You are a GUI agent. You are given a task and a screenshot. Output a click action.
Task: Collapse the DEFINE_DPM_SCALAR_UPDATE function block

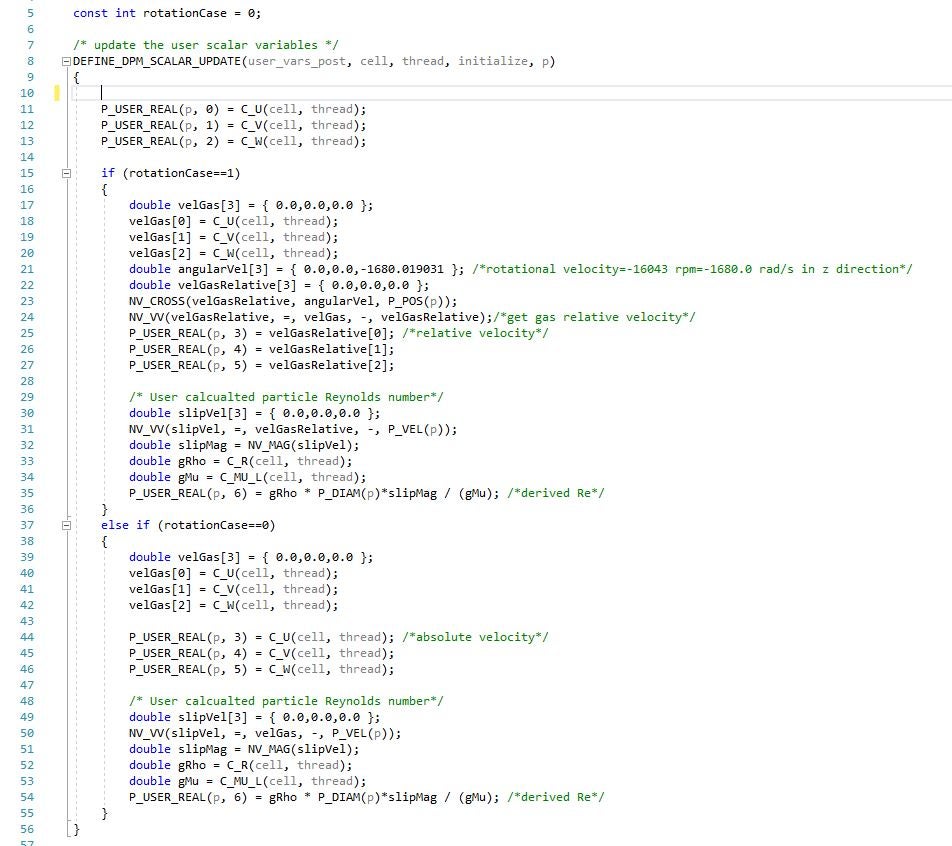[x=67, y=61]
